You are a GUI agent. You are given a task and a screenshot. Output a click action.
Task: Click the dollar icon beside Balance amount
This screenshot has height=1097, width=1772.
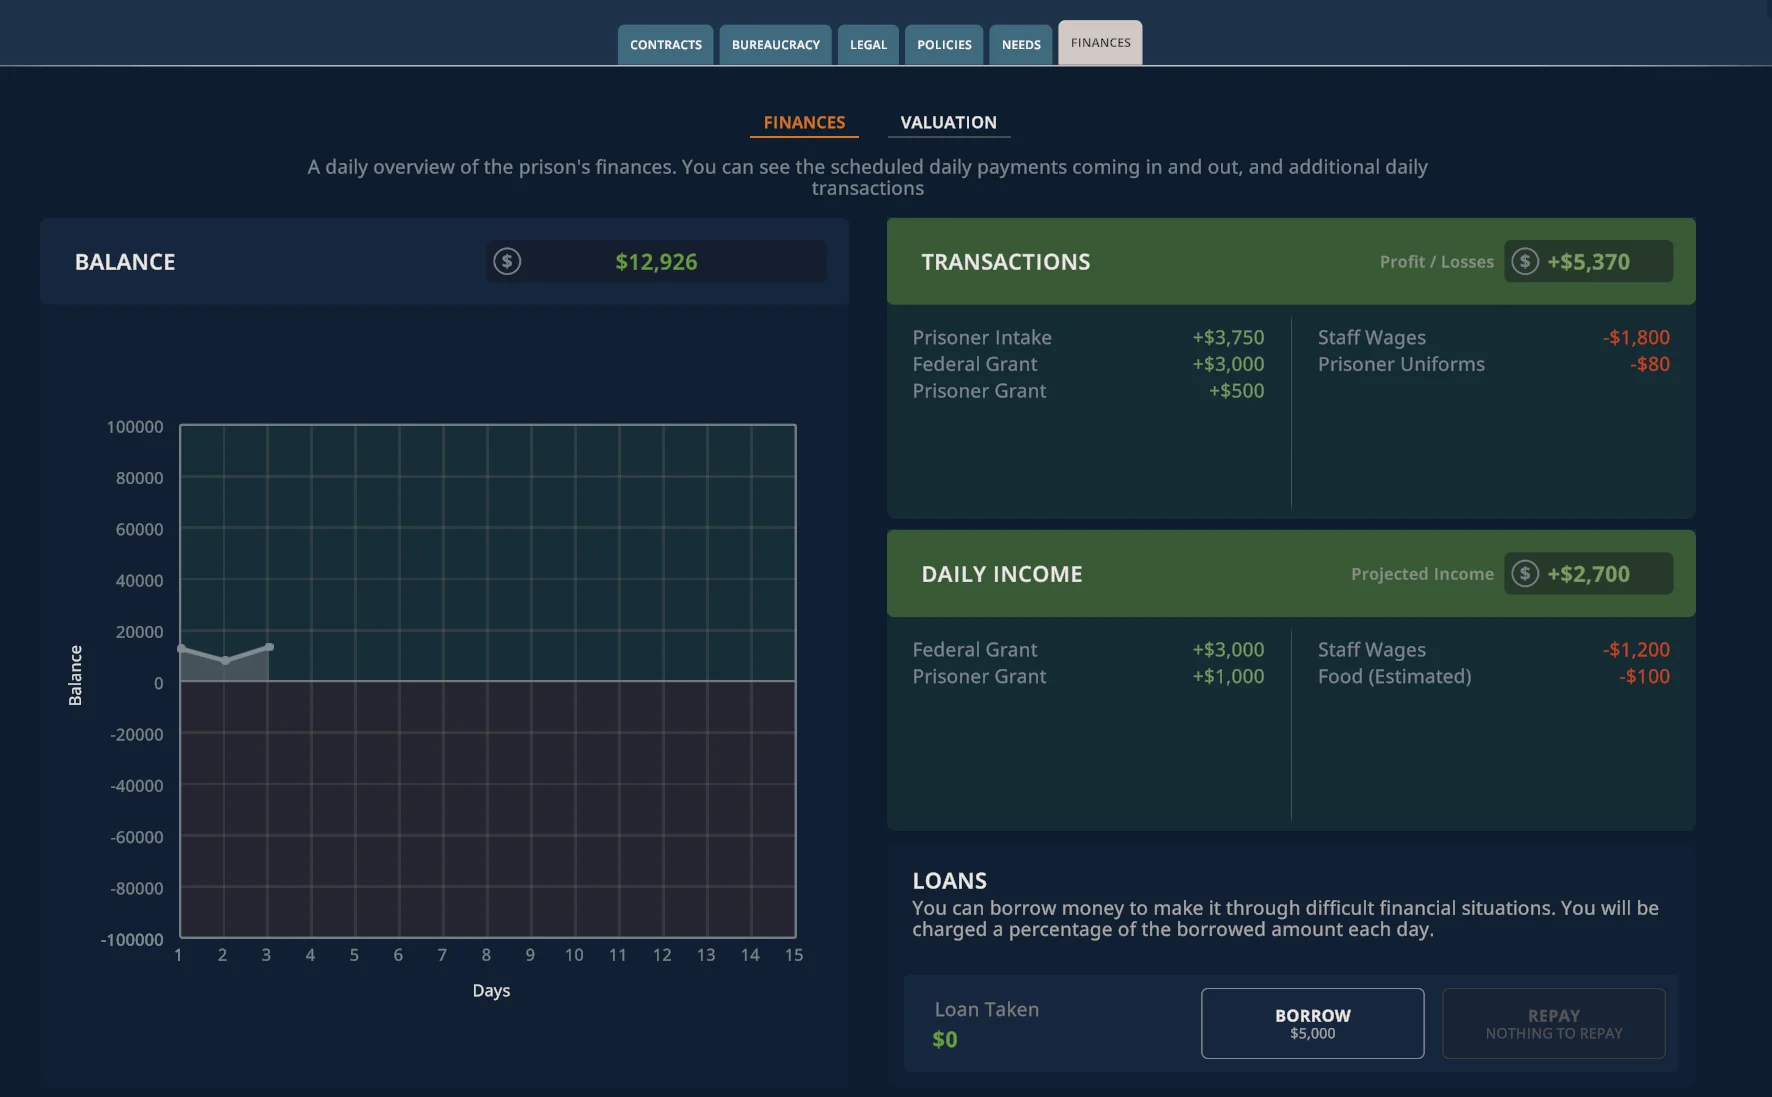click(x=507, y=262)
